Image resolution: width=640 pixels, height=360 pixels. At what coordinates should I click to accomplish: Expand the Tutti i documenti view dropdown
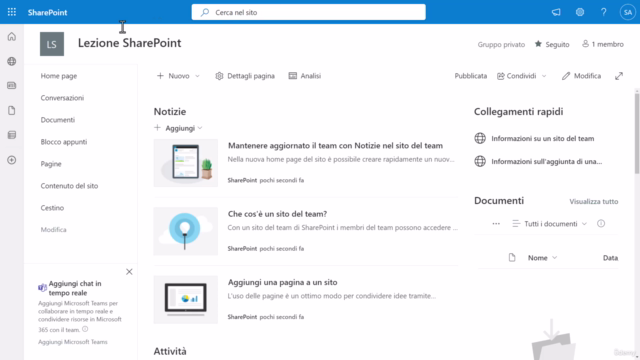549,224
